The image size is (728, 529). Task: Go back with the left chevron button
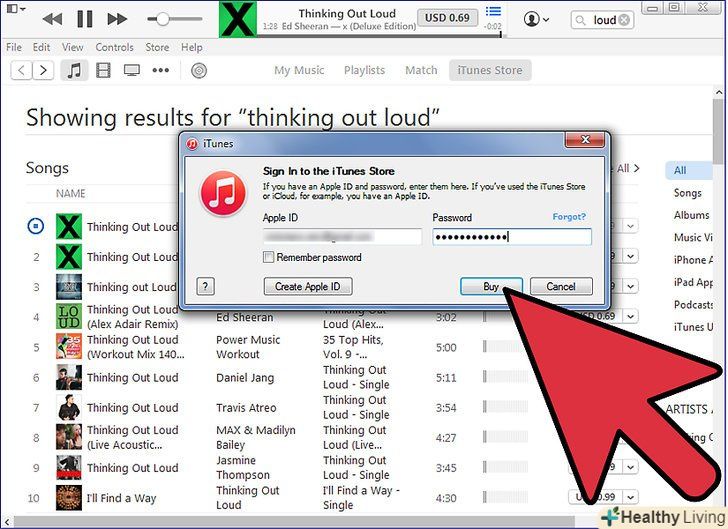[x=21, y=71]
